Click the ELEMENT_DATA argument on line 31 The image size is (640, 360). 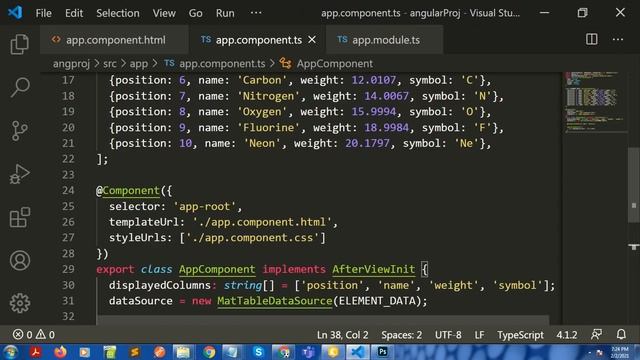pyautogui.click(x=377, y=301)
